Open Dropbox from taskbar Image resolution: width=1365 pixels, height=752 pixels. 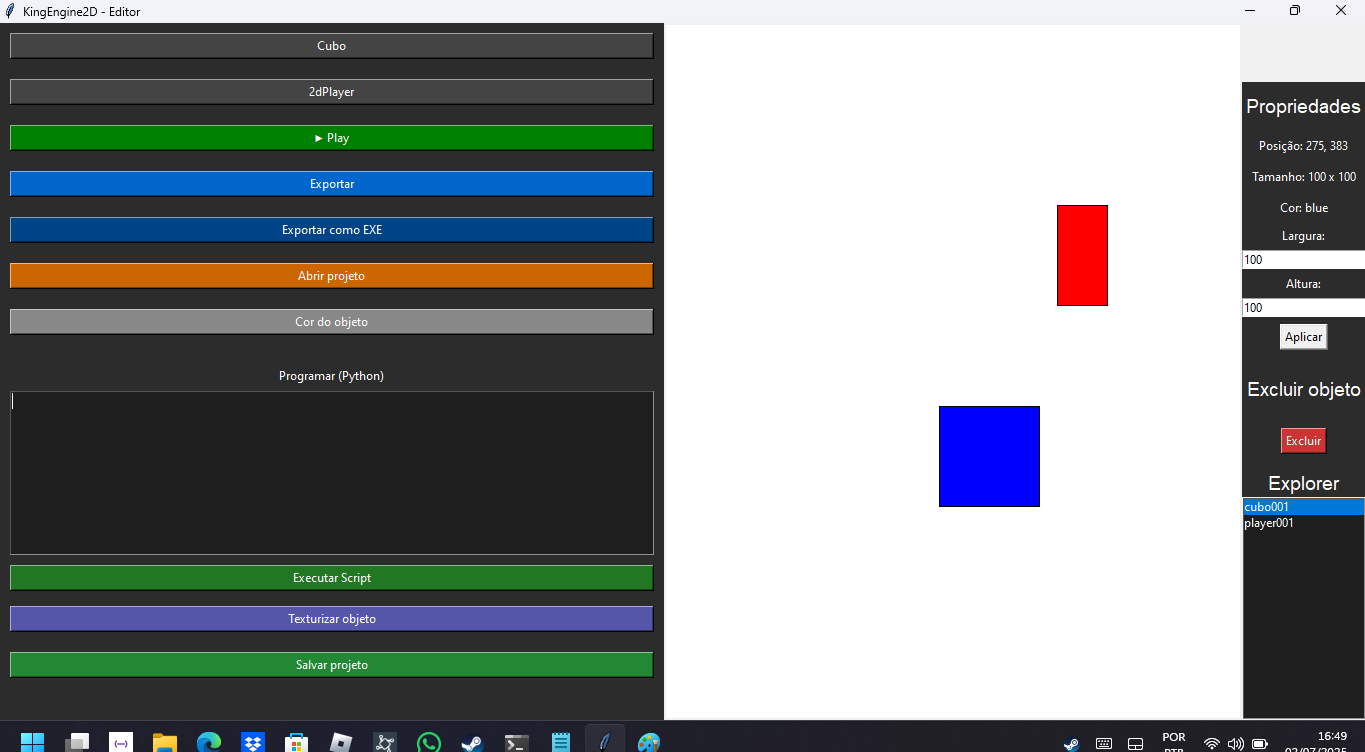coord(253,742)
